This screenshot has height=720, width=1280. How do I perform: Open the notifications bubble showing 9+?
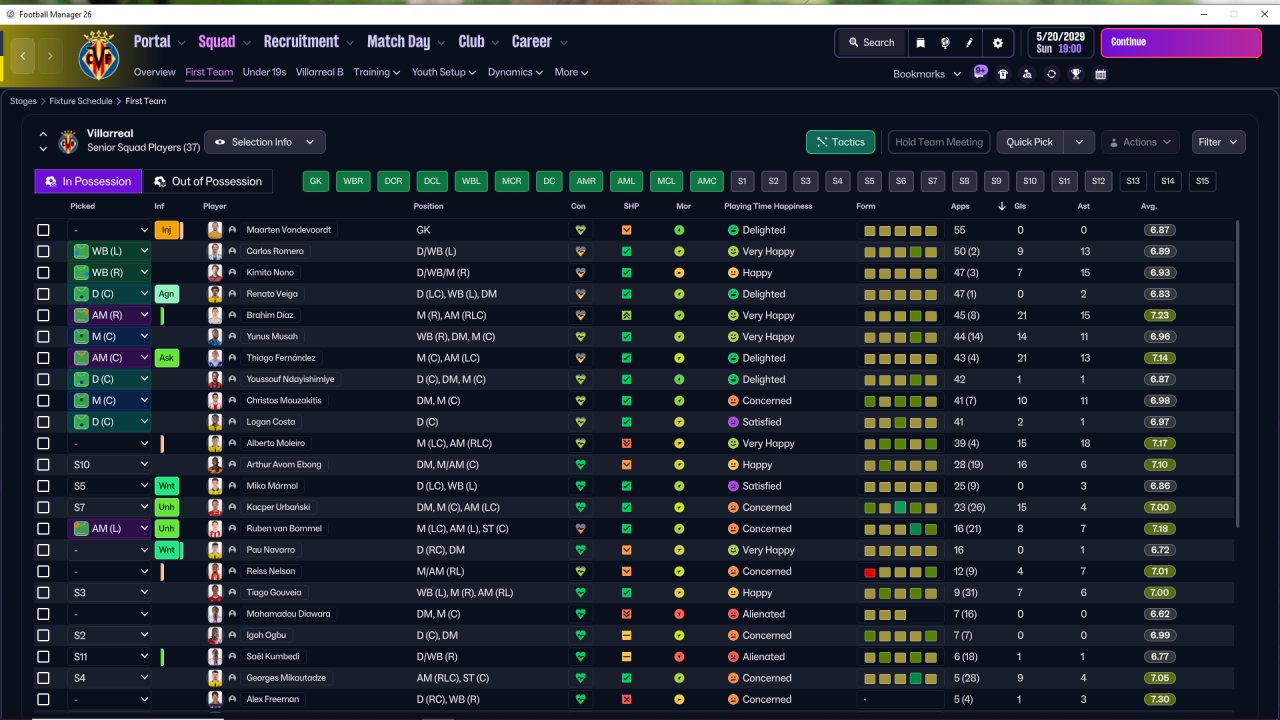pos(980,73)
